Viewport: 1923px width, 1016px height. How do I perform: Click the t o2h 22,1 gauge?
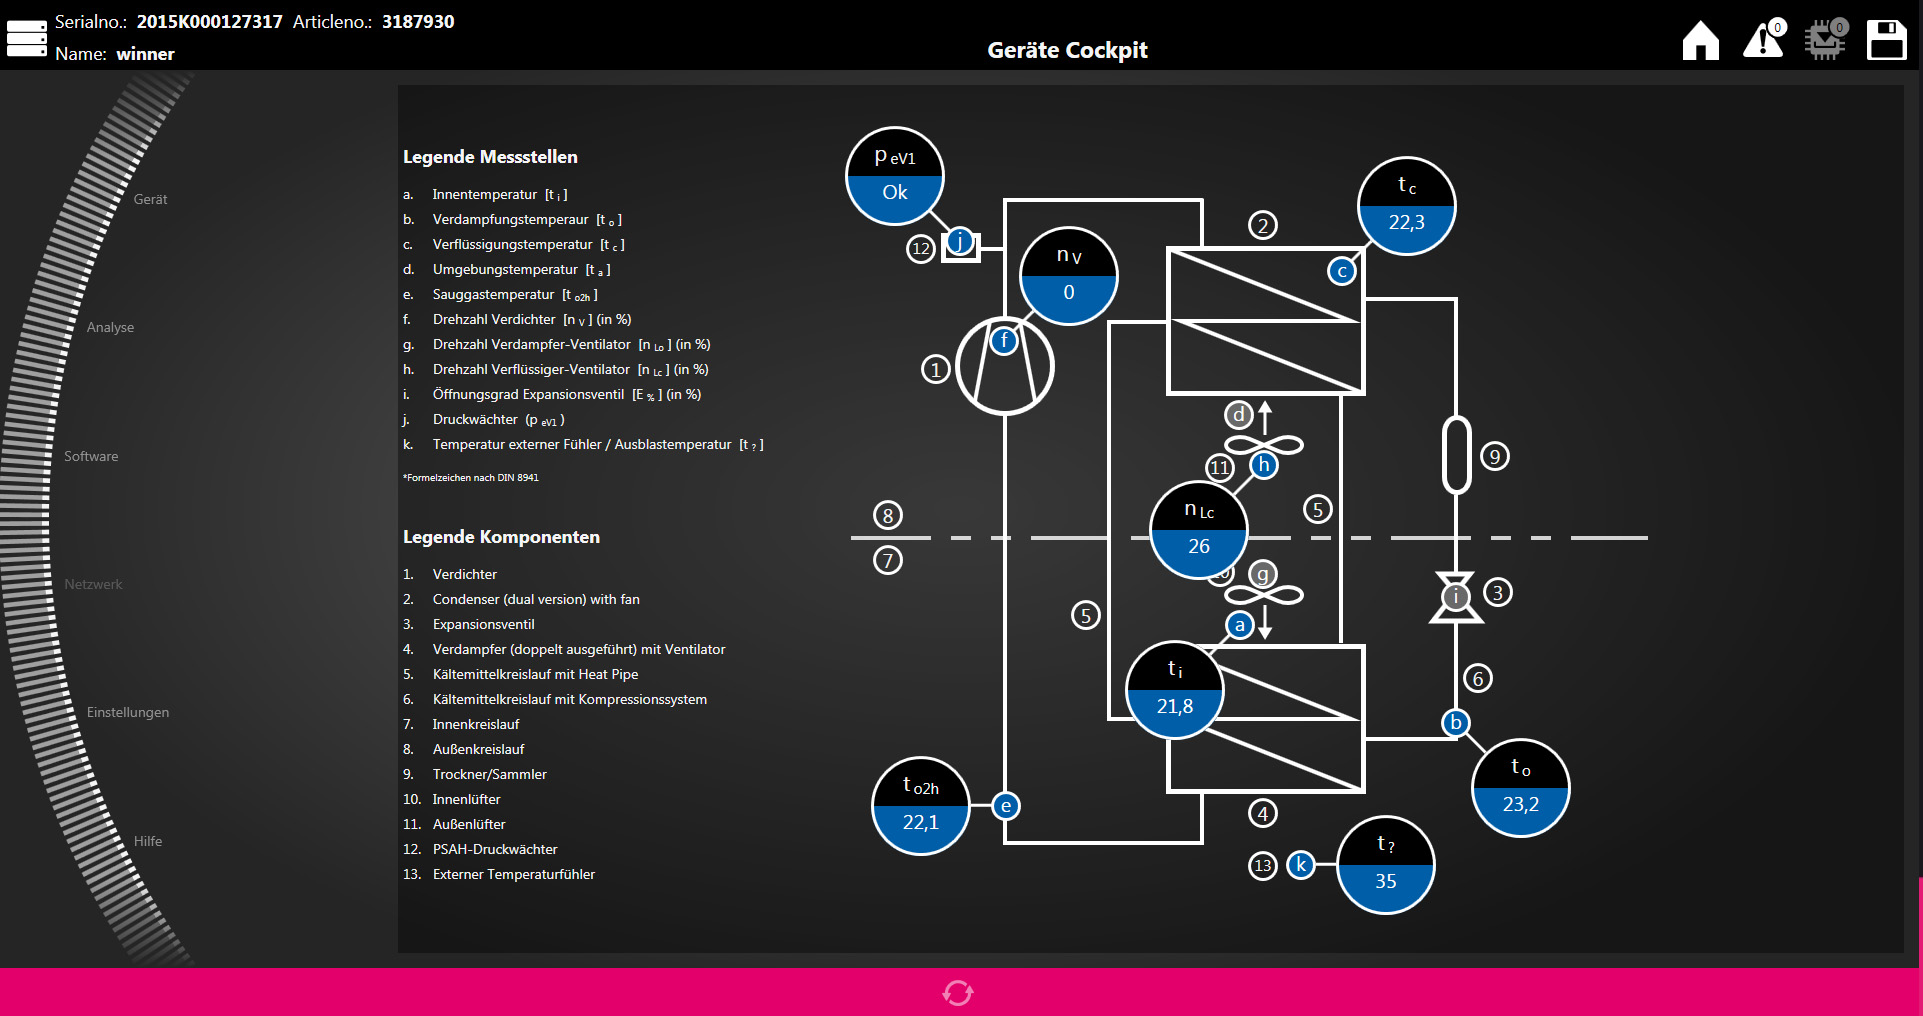(921, 806)
